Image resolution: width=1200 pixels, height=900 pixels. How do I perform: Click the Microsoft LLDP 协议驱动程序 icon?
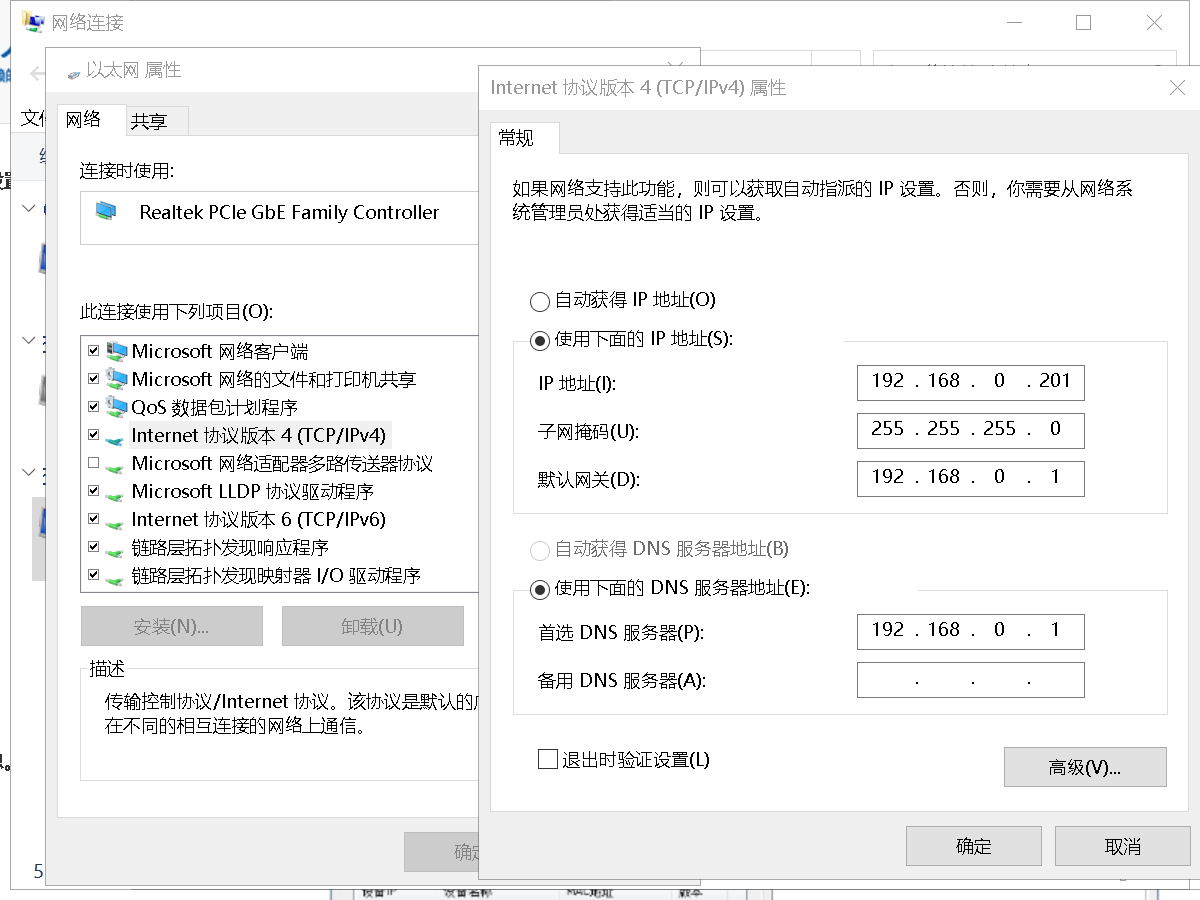(117, 492)
